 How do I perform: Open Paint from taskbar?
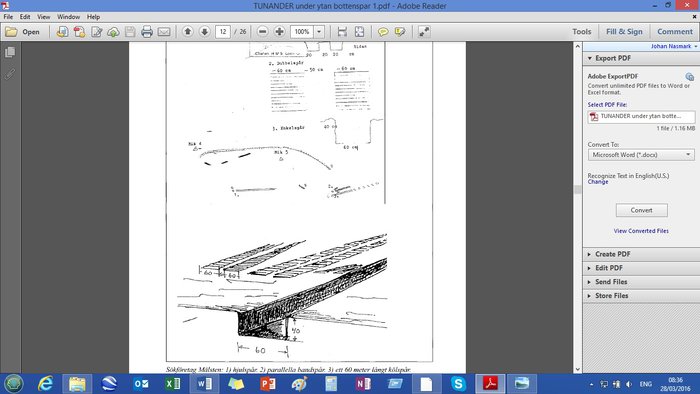300,384
